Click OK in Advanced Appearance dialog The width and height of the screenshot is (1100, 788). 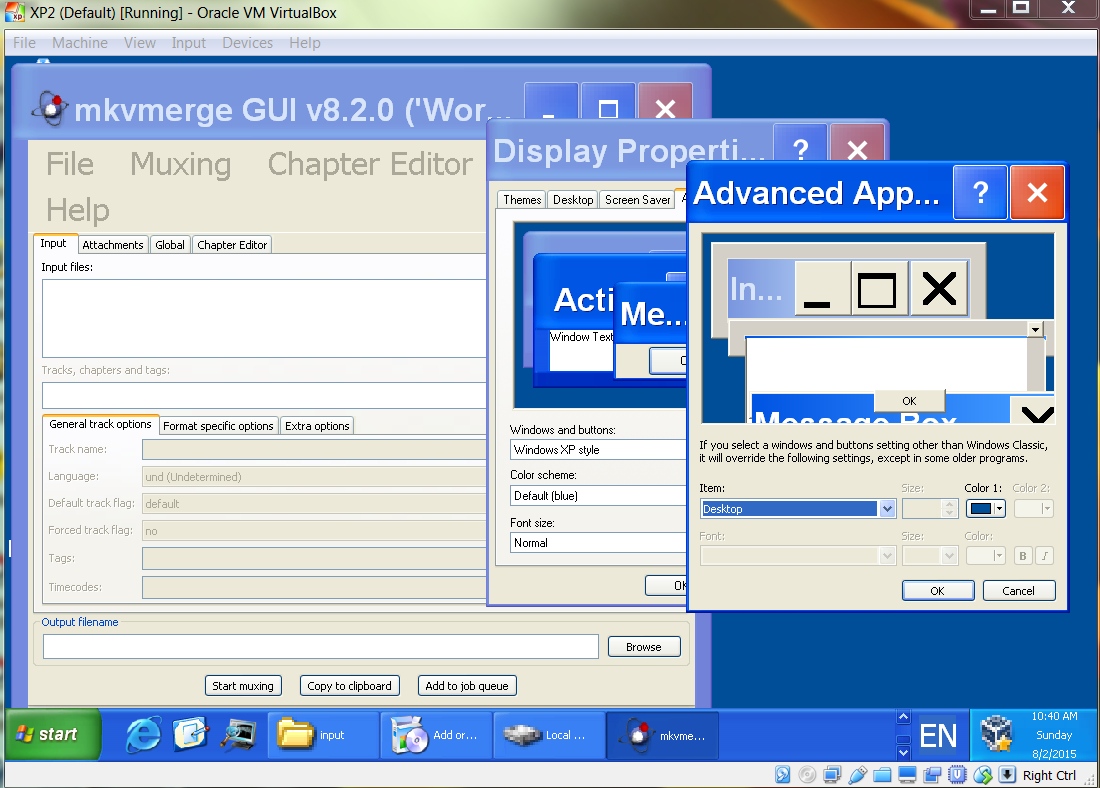[x=938, y=591]
